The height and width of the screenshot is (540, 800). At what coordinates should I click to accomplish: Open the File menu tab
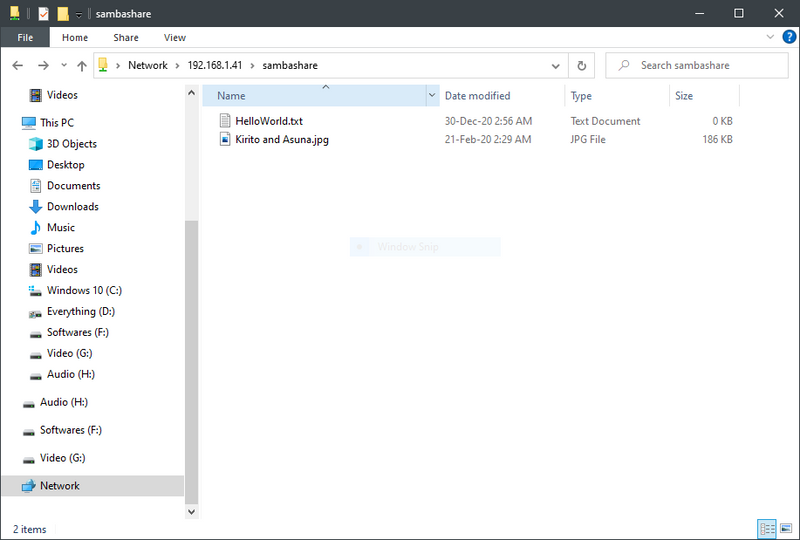click(x=25, y=37)
